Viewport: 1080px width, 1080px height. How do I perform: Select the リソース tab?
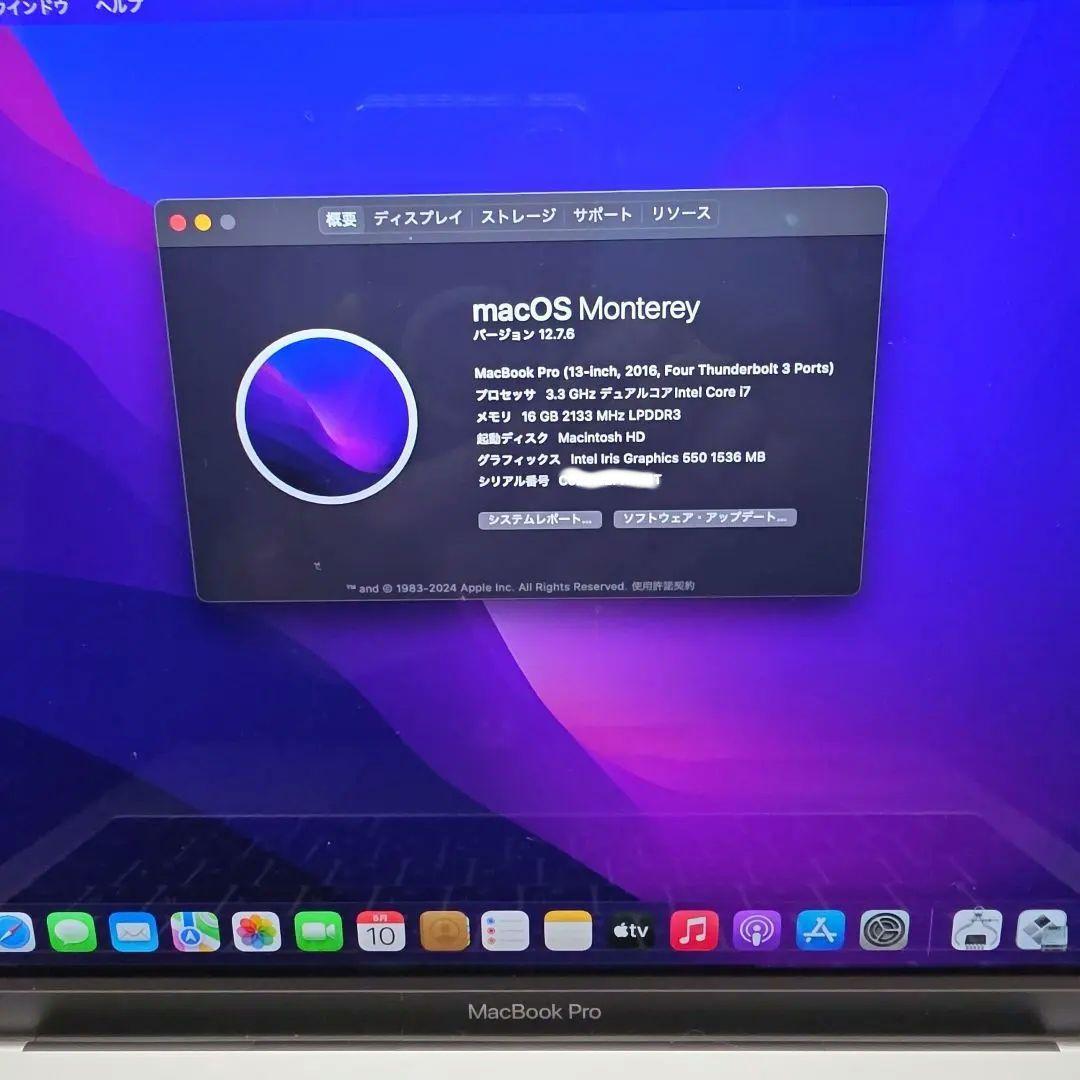[x=681, y=214]
